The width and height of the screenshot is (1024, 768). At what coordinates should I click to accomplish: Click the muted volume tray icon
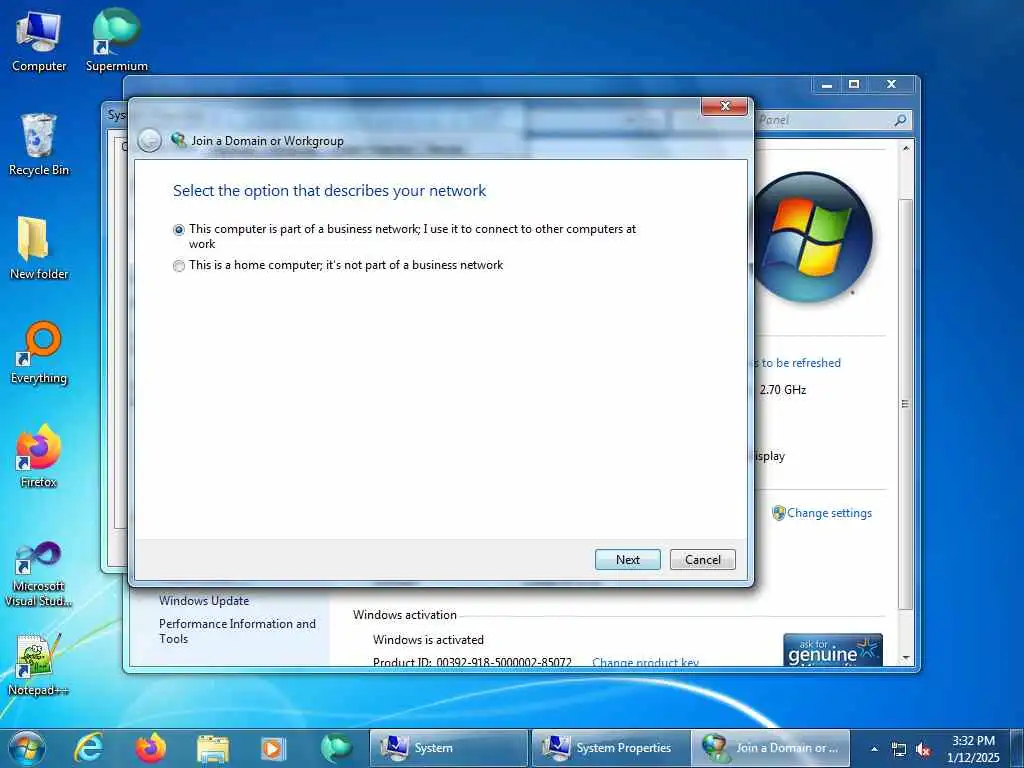coord(923,750)
